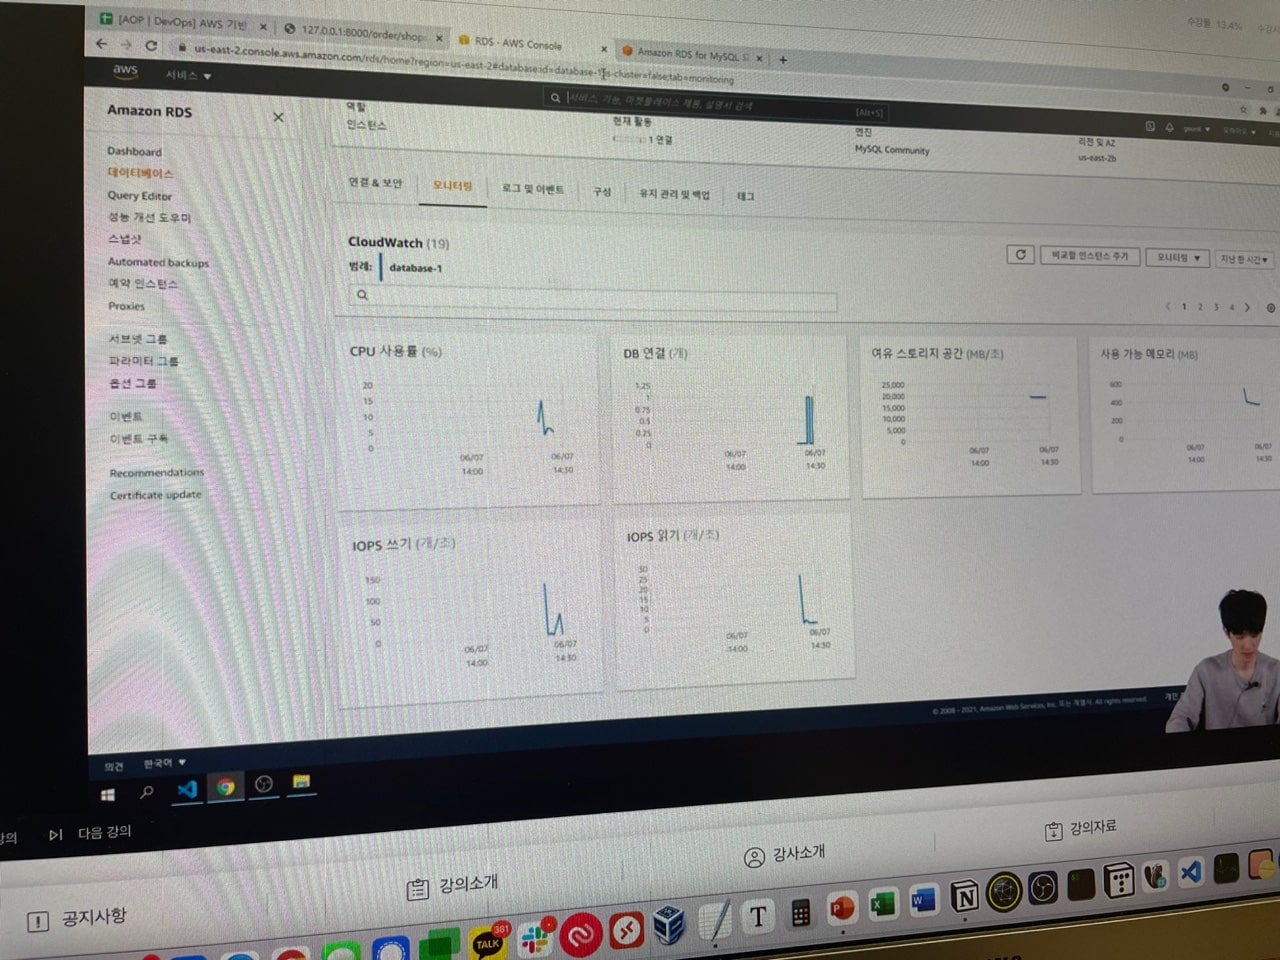Open 이벤트 in the RDS sidebar

[126, 416]
